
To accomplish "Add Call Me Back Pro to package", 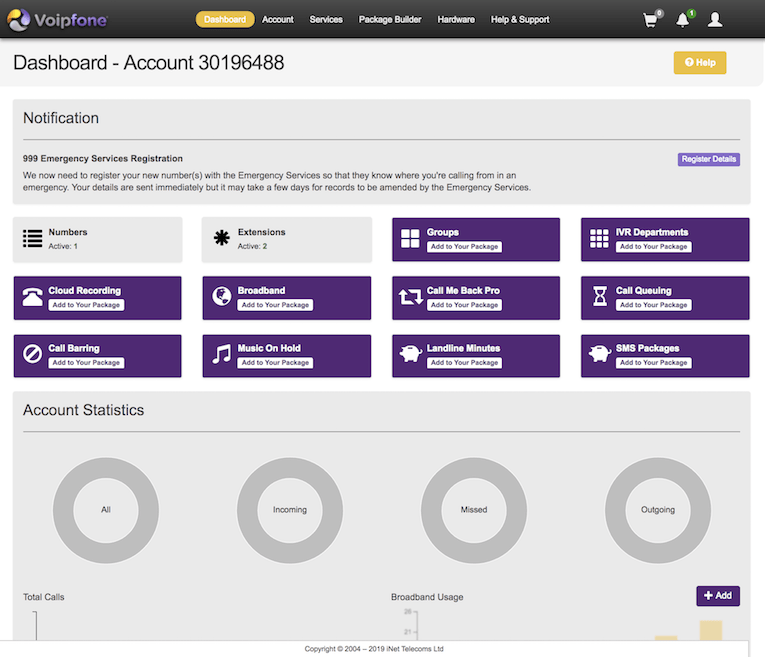I will pos(464,304).
